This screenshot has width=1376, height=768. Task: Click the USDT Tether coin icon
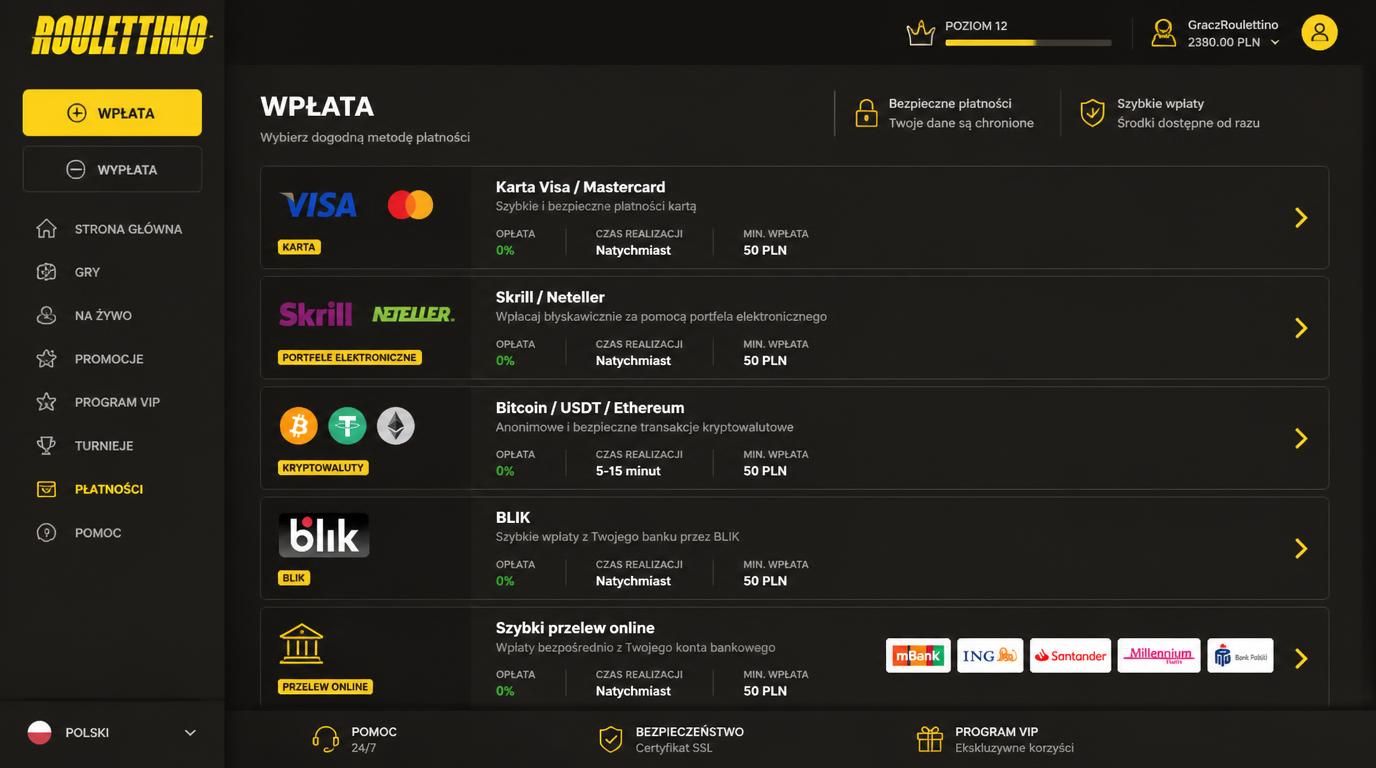[x=347, y=426]
